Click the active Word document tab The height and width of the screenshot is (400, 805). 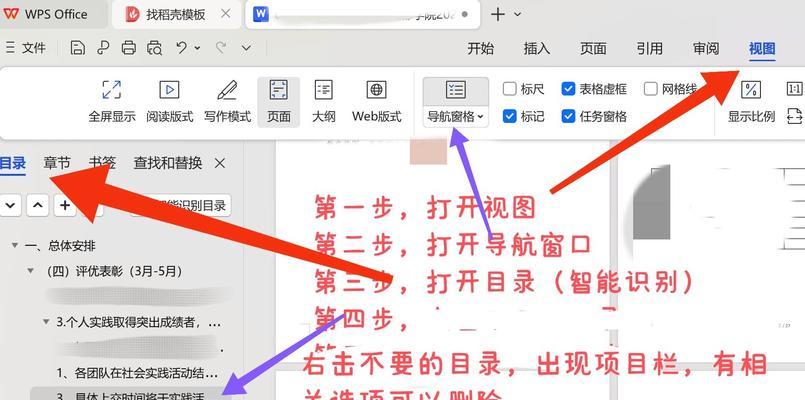coord(362,14)
